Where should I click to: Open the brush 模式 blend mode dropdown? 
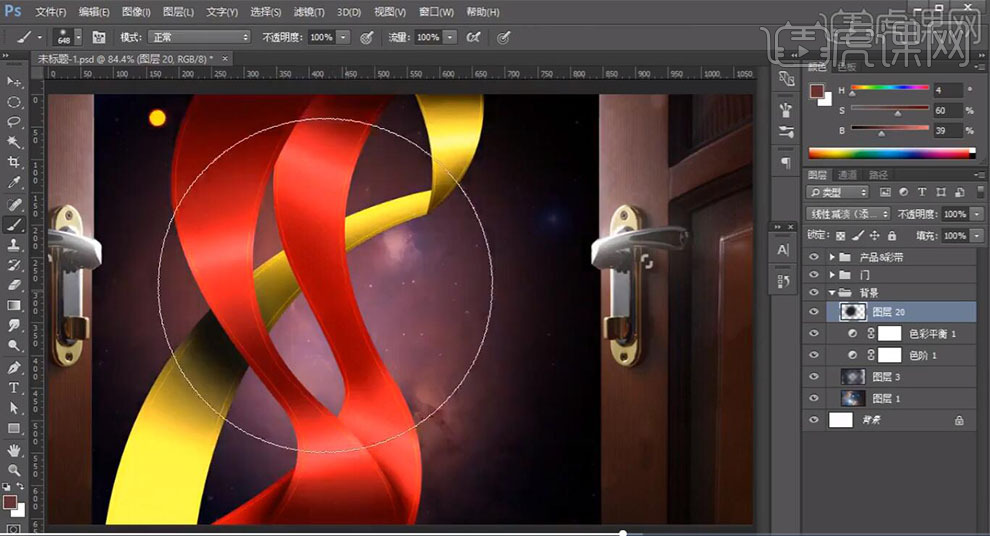[x=199, y=37]
